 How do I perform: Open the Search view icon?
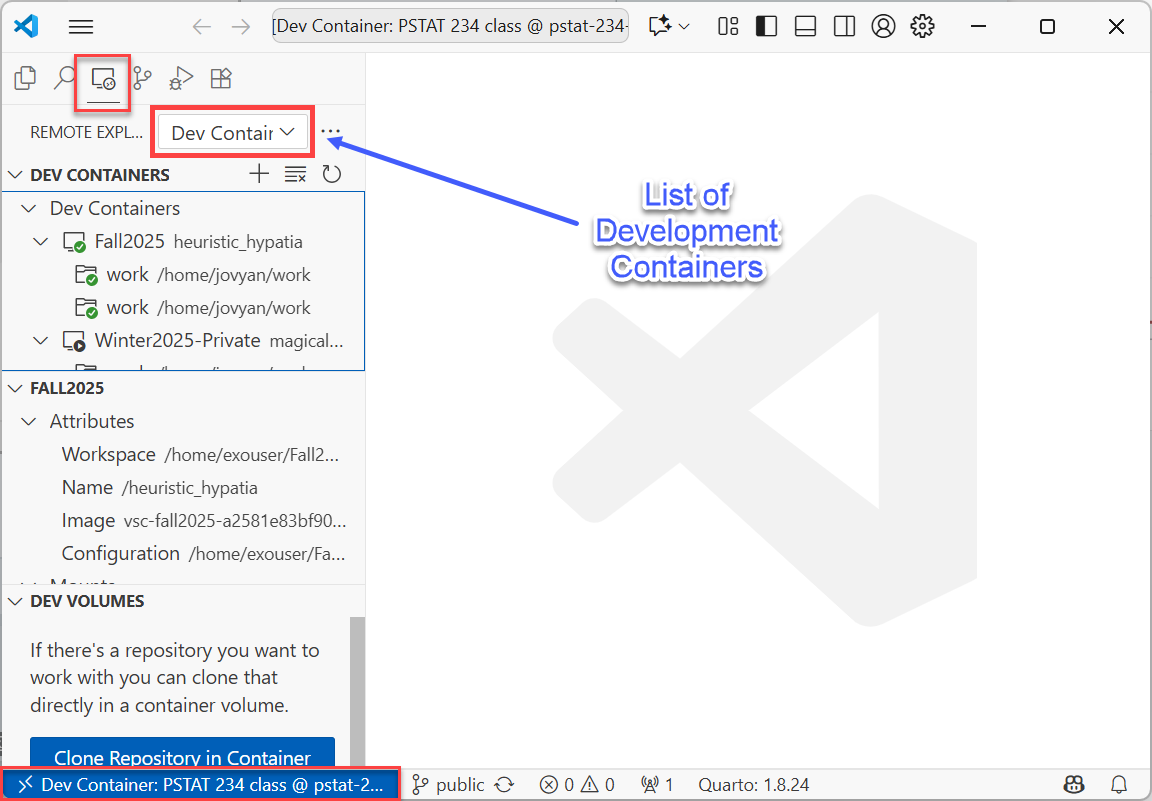pyautogui.click(x=64, y=78)
